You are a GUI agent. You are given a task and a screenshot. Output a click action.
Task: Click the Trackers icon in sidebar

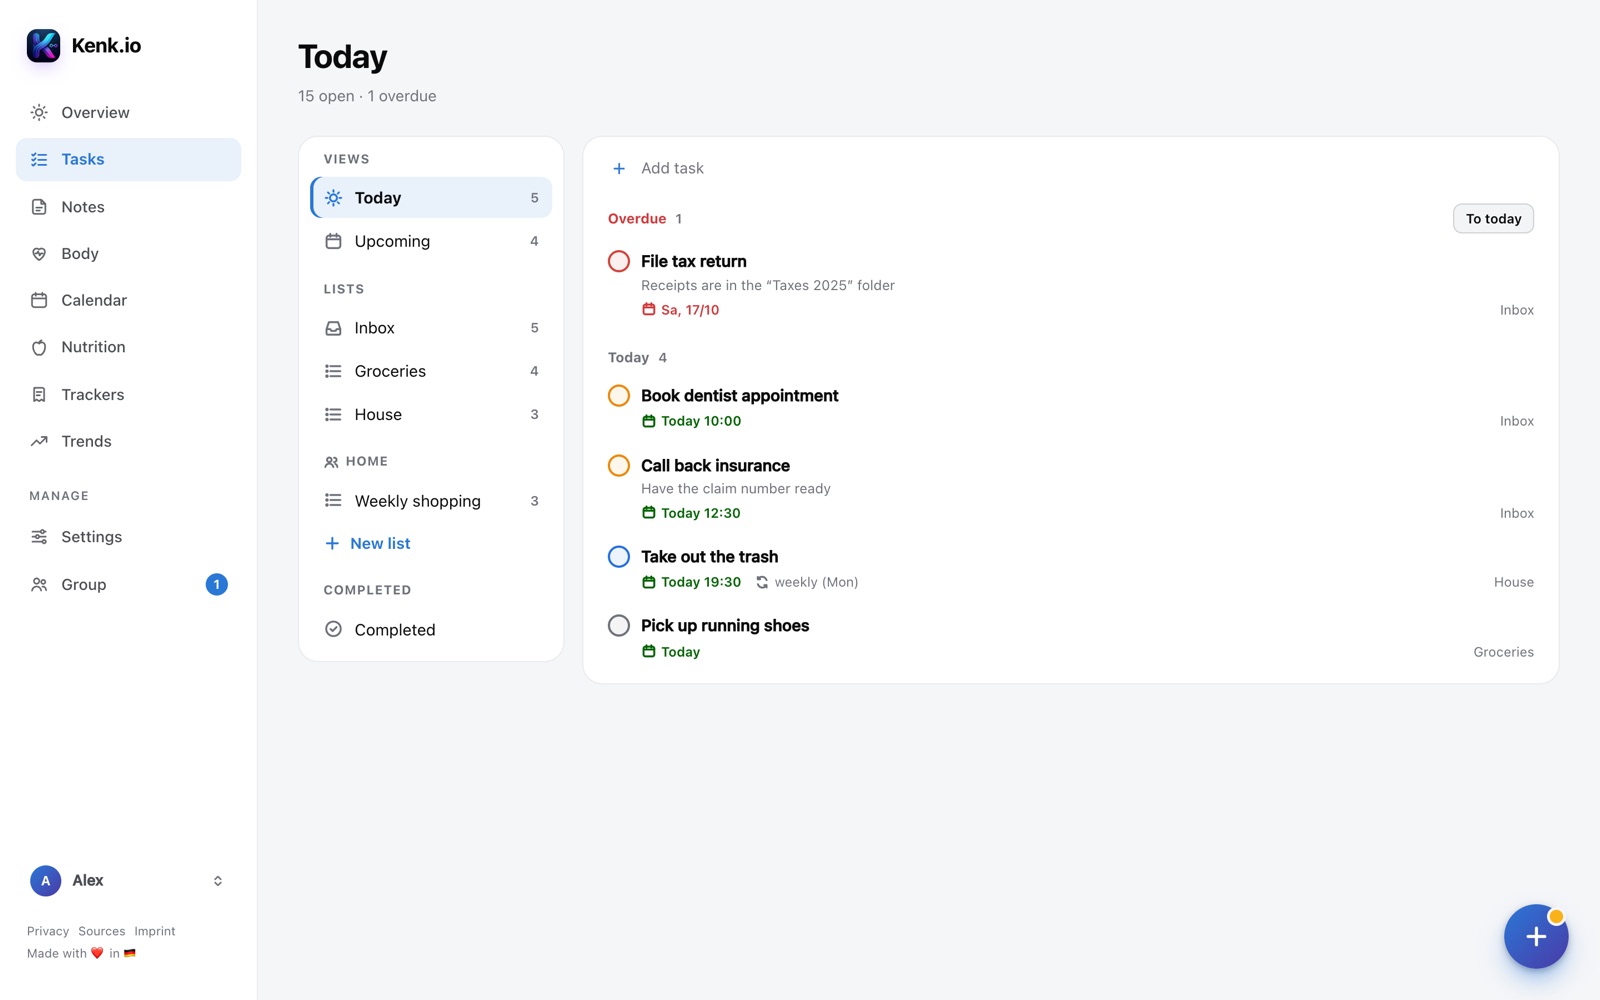click(x=39, y=395)
